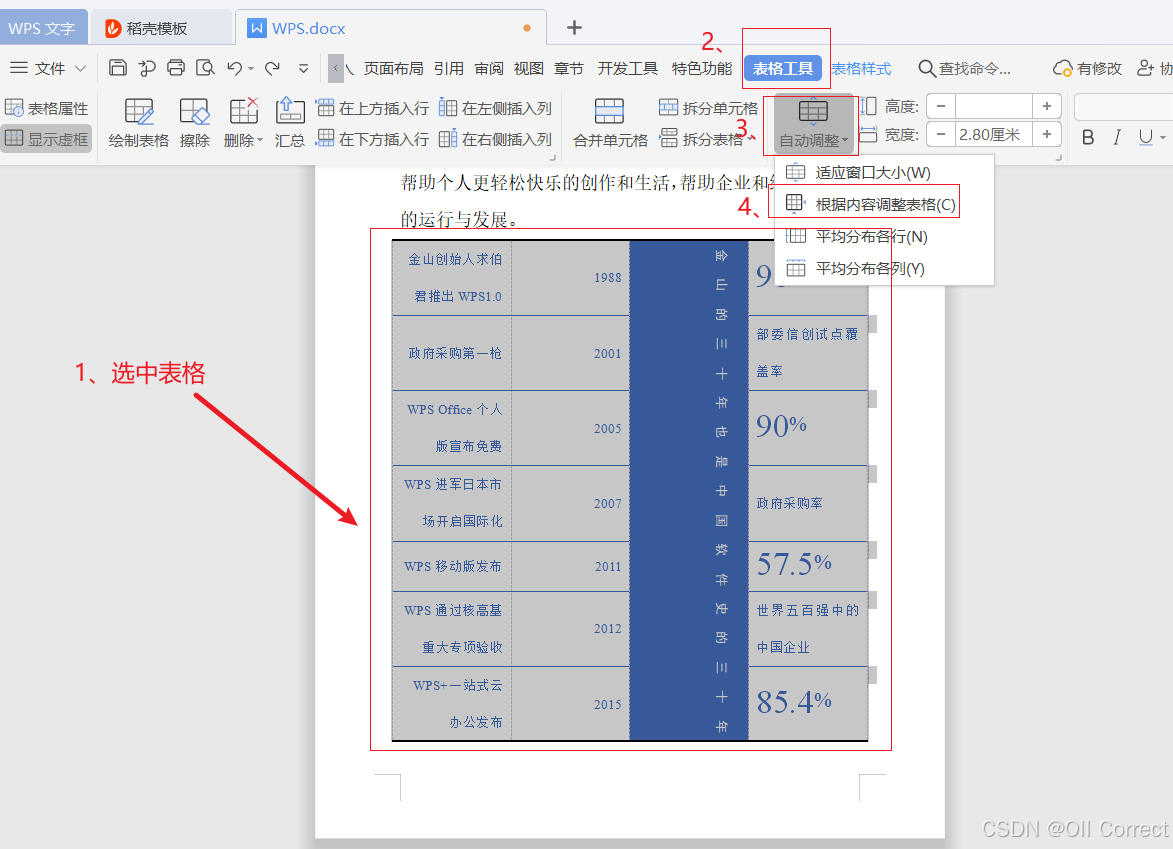Toggle Underline formatting
Screen dimensions: 1173x849
click(x=1145, y=137)
